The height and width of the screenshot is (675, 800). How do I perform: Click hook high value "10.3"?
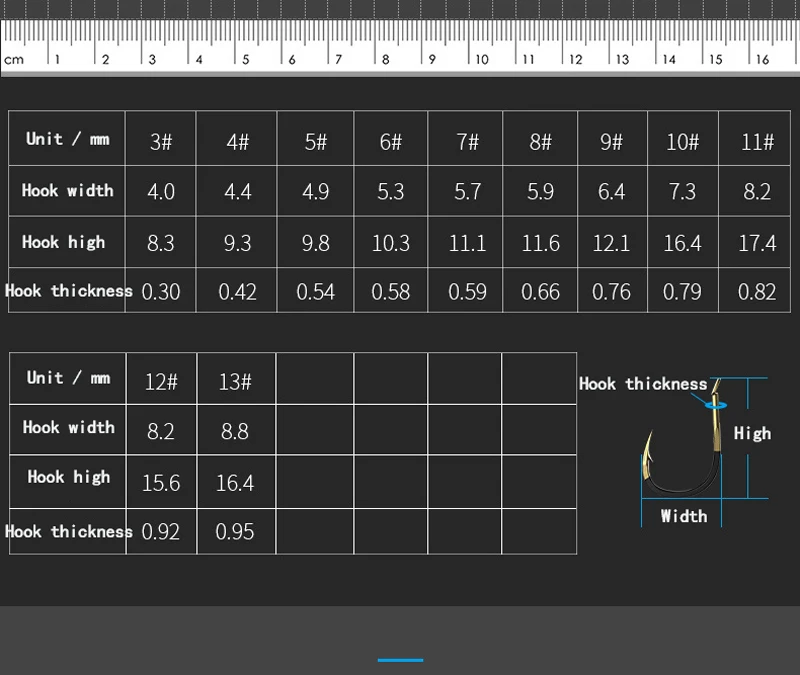click(391, 243)
